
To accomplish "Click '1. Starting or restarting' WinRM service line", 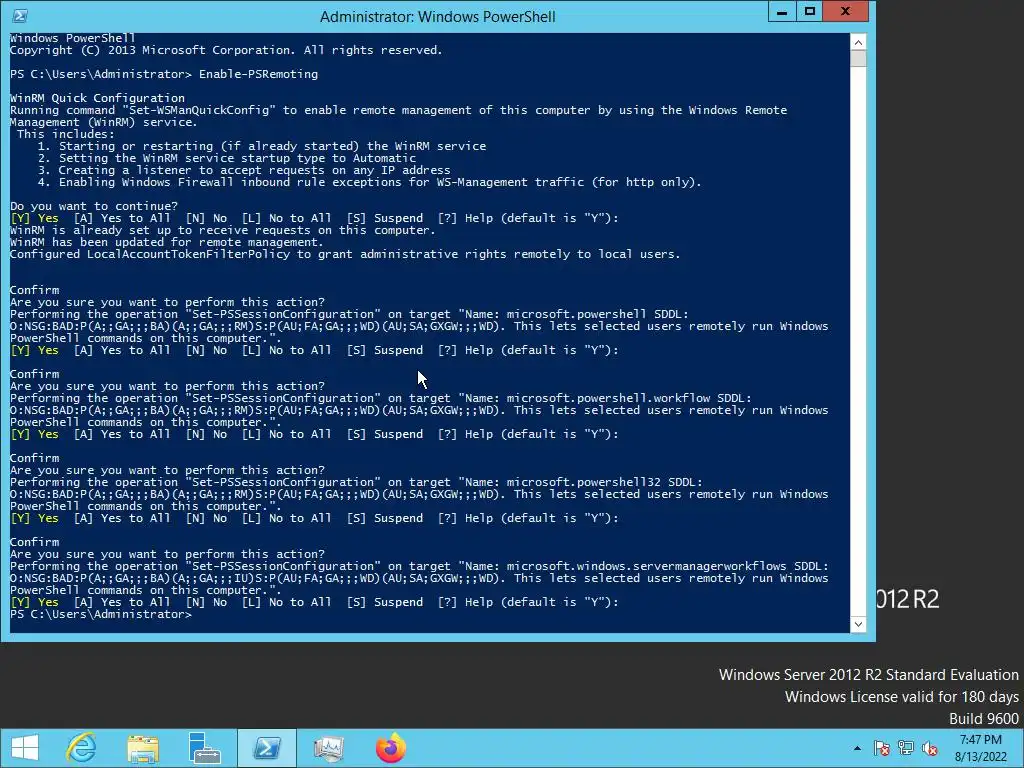I will 261,146.
